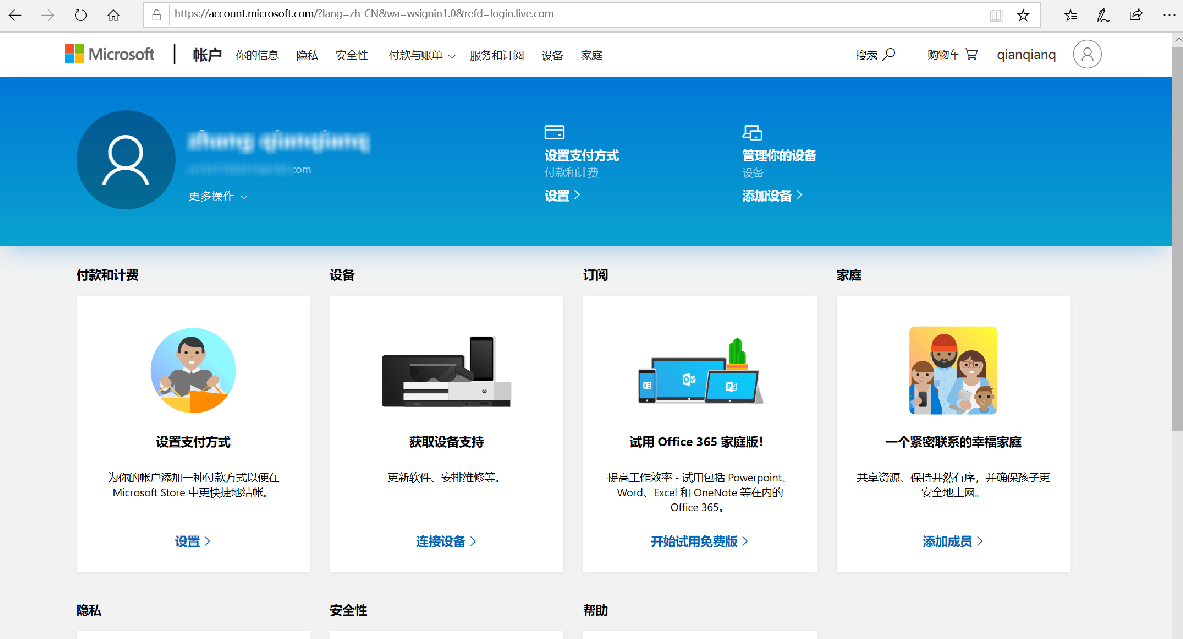Image resolution: width=1183 pixels, height=639 pixels.
Task: Open reading view icon in address bar
Action: 996,15
